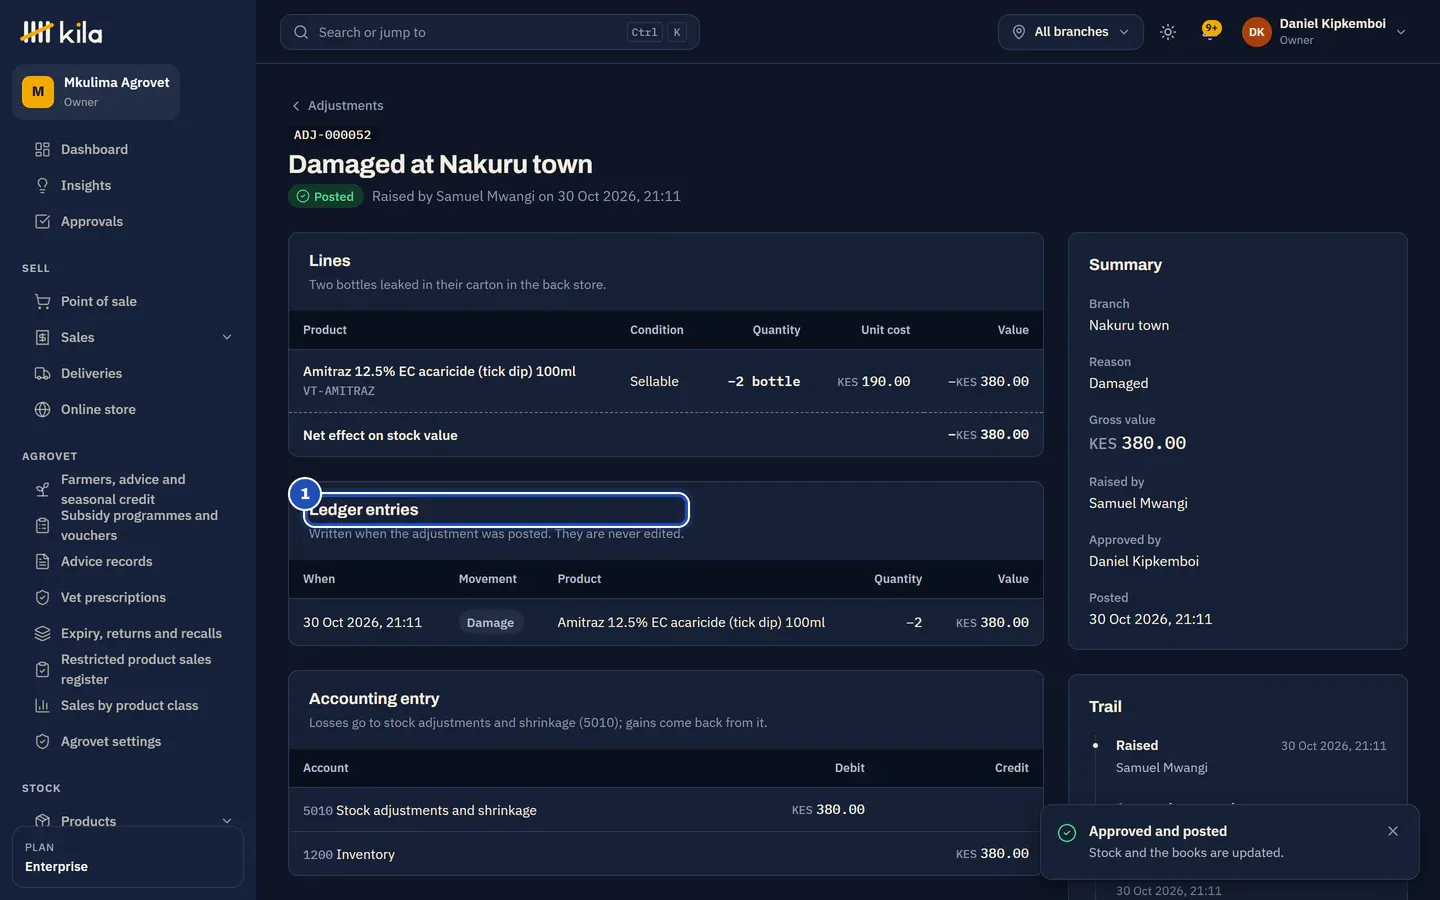
Task: Go back to Adjustments
Action: tap(337, 106)
